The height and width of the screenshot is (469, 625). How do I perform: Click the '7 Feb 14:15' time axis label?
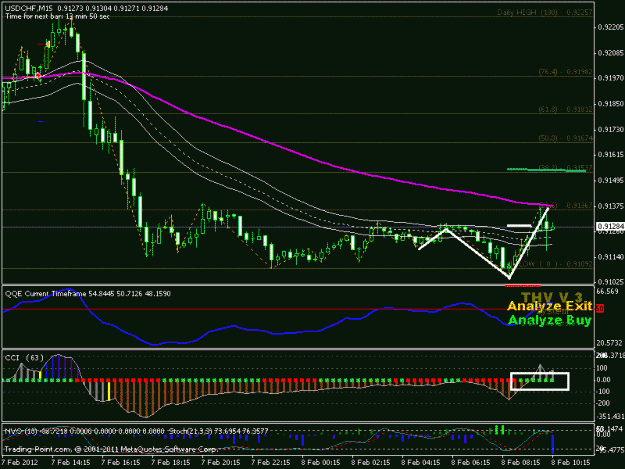(x=71, y=462)
